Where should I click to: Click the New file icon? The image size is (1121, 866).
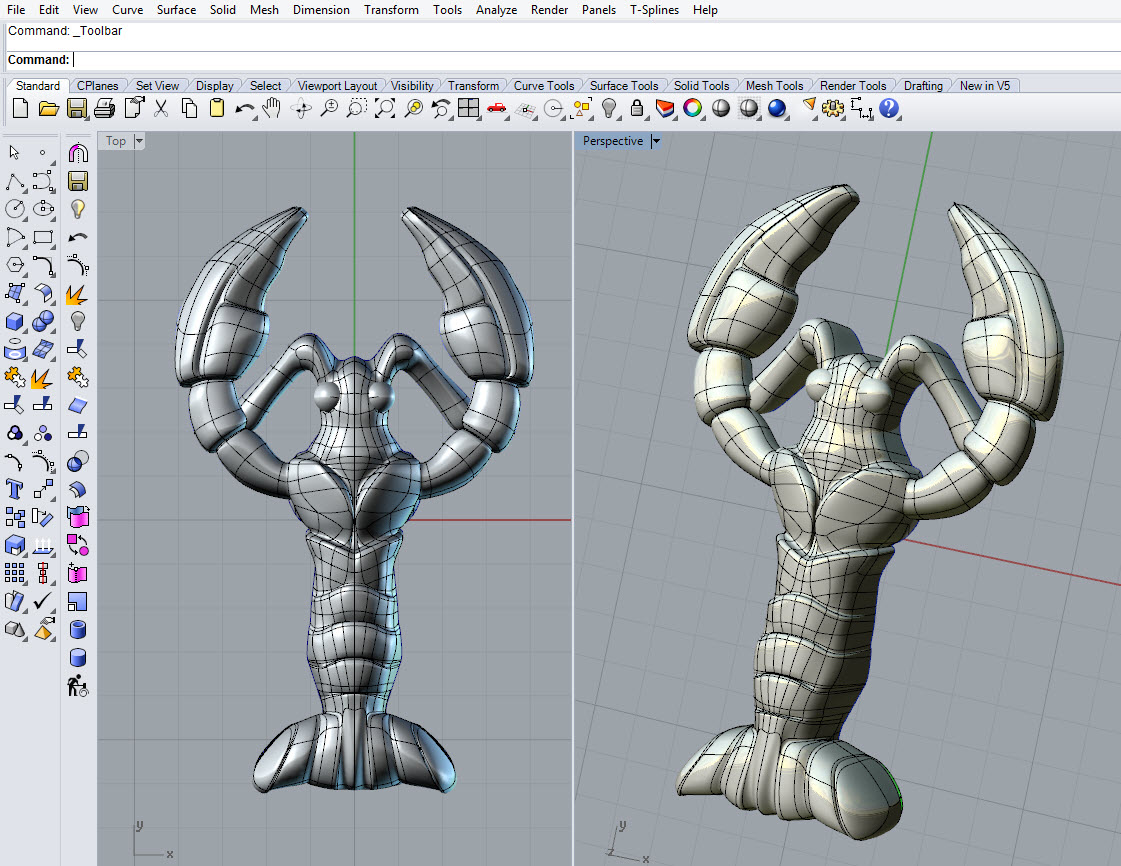pyautogui.click(x=21, y=109)
